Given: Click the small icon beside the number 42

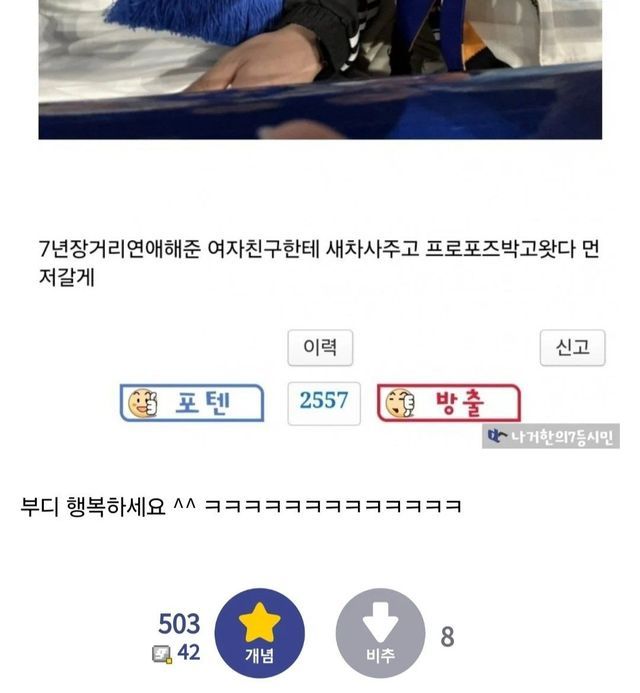Looking at the screenshot, I should 162,654.
